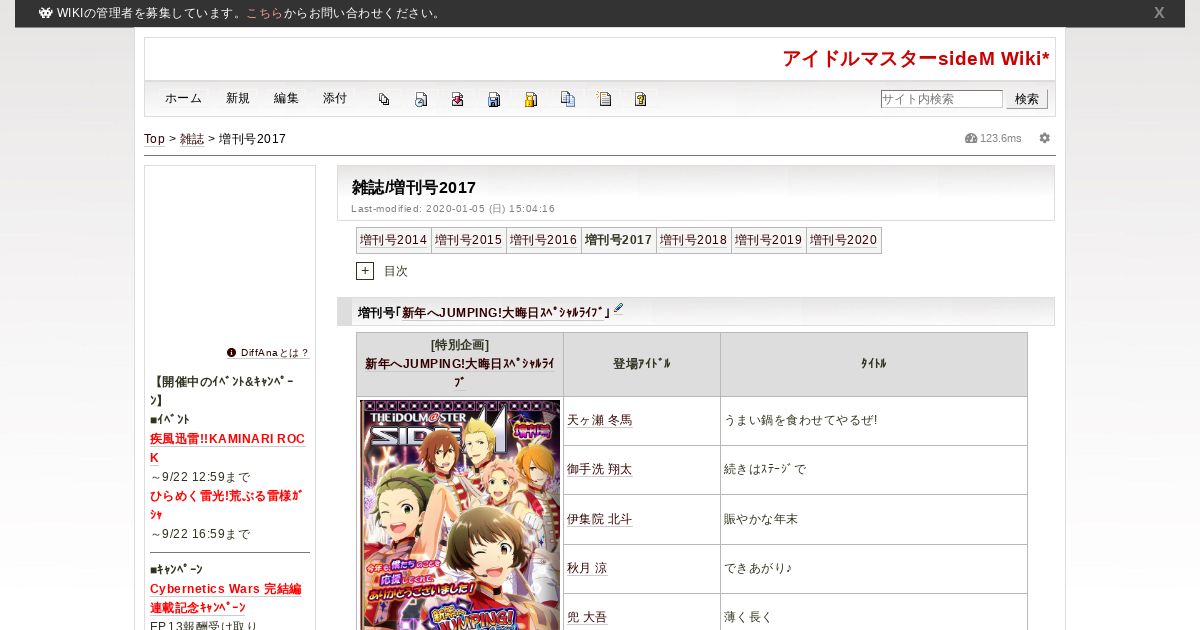Open the 疾風迅雷!!KAMINARI ROCK event link

(227, 448)
